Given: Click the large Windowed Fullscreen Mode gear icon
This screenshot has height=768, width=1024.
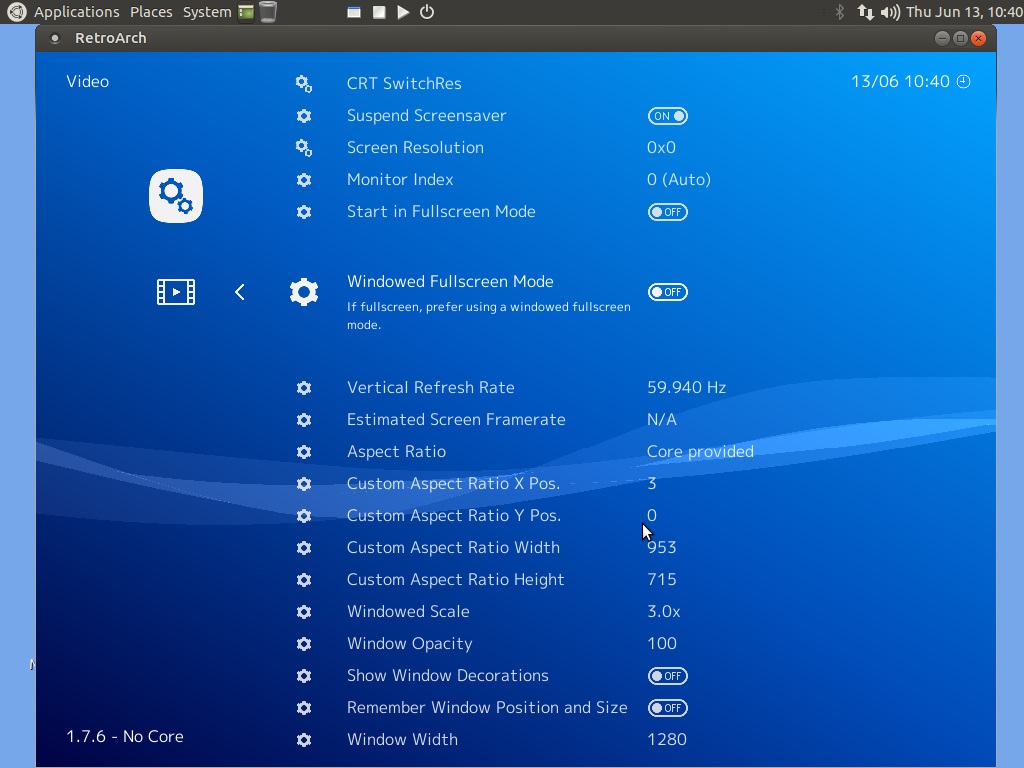Looking at the screenshot, I should pos(304,292).
